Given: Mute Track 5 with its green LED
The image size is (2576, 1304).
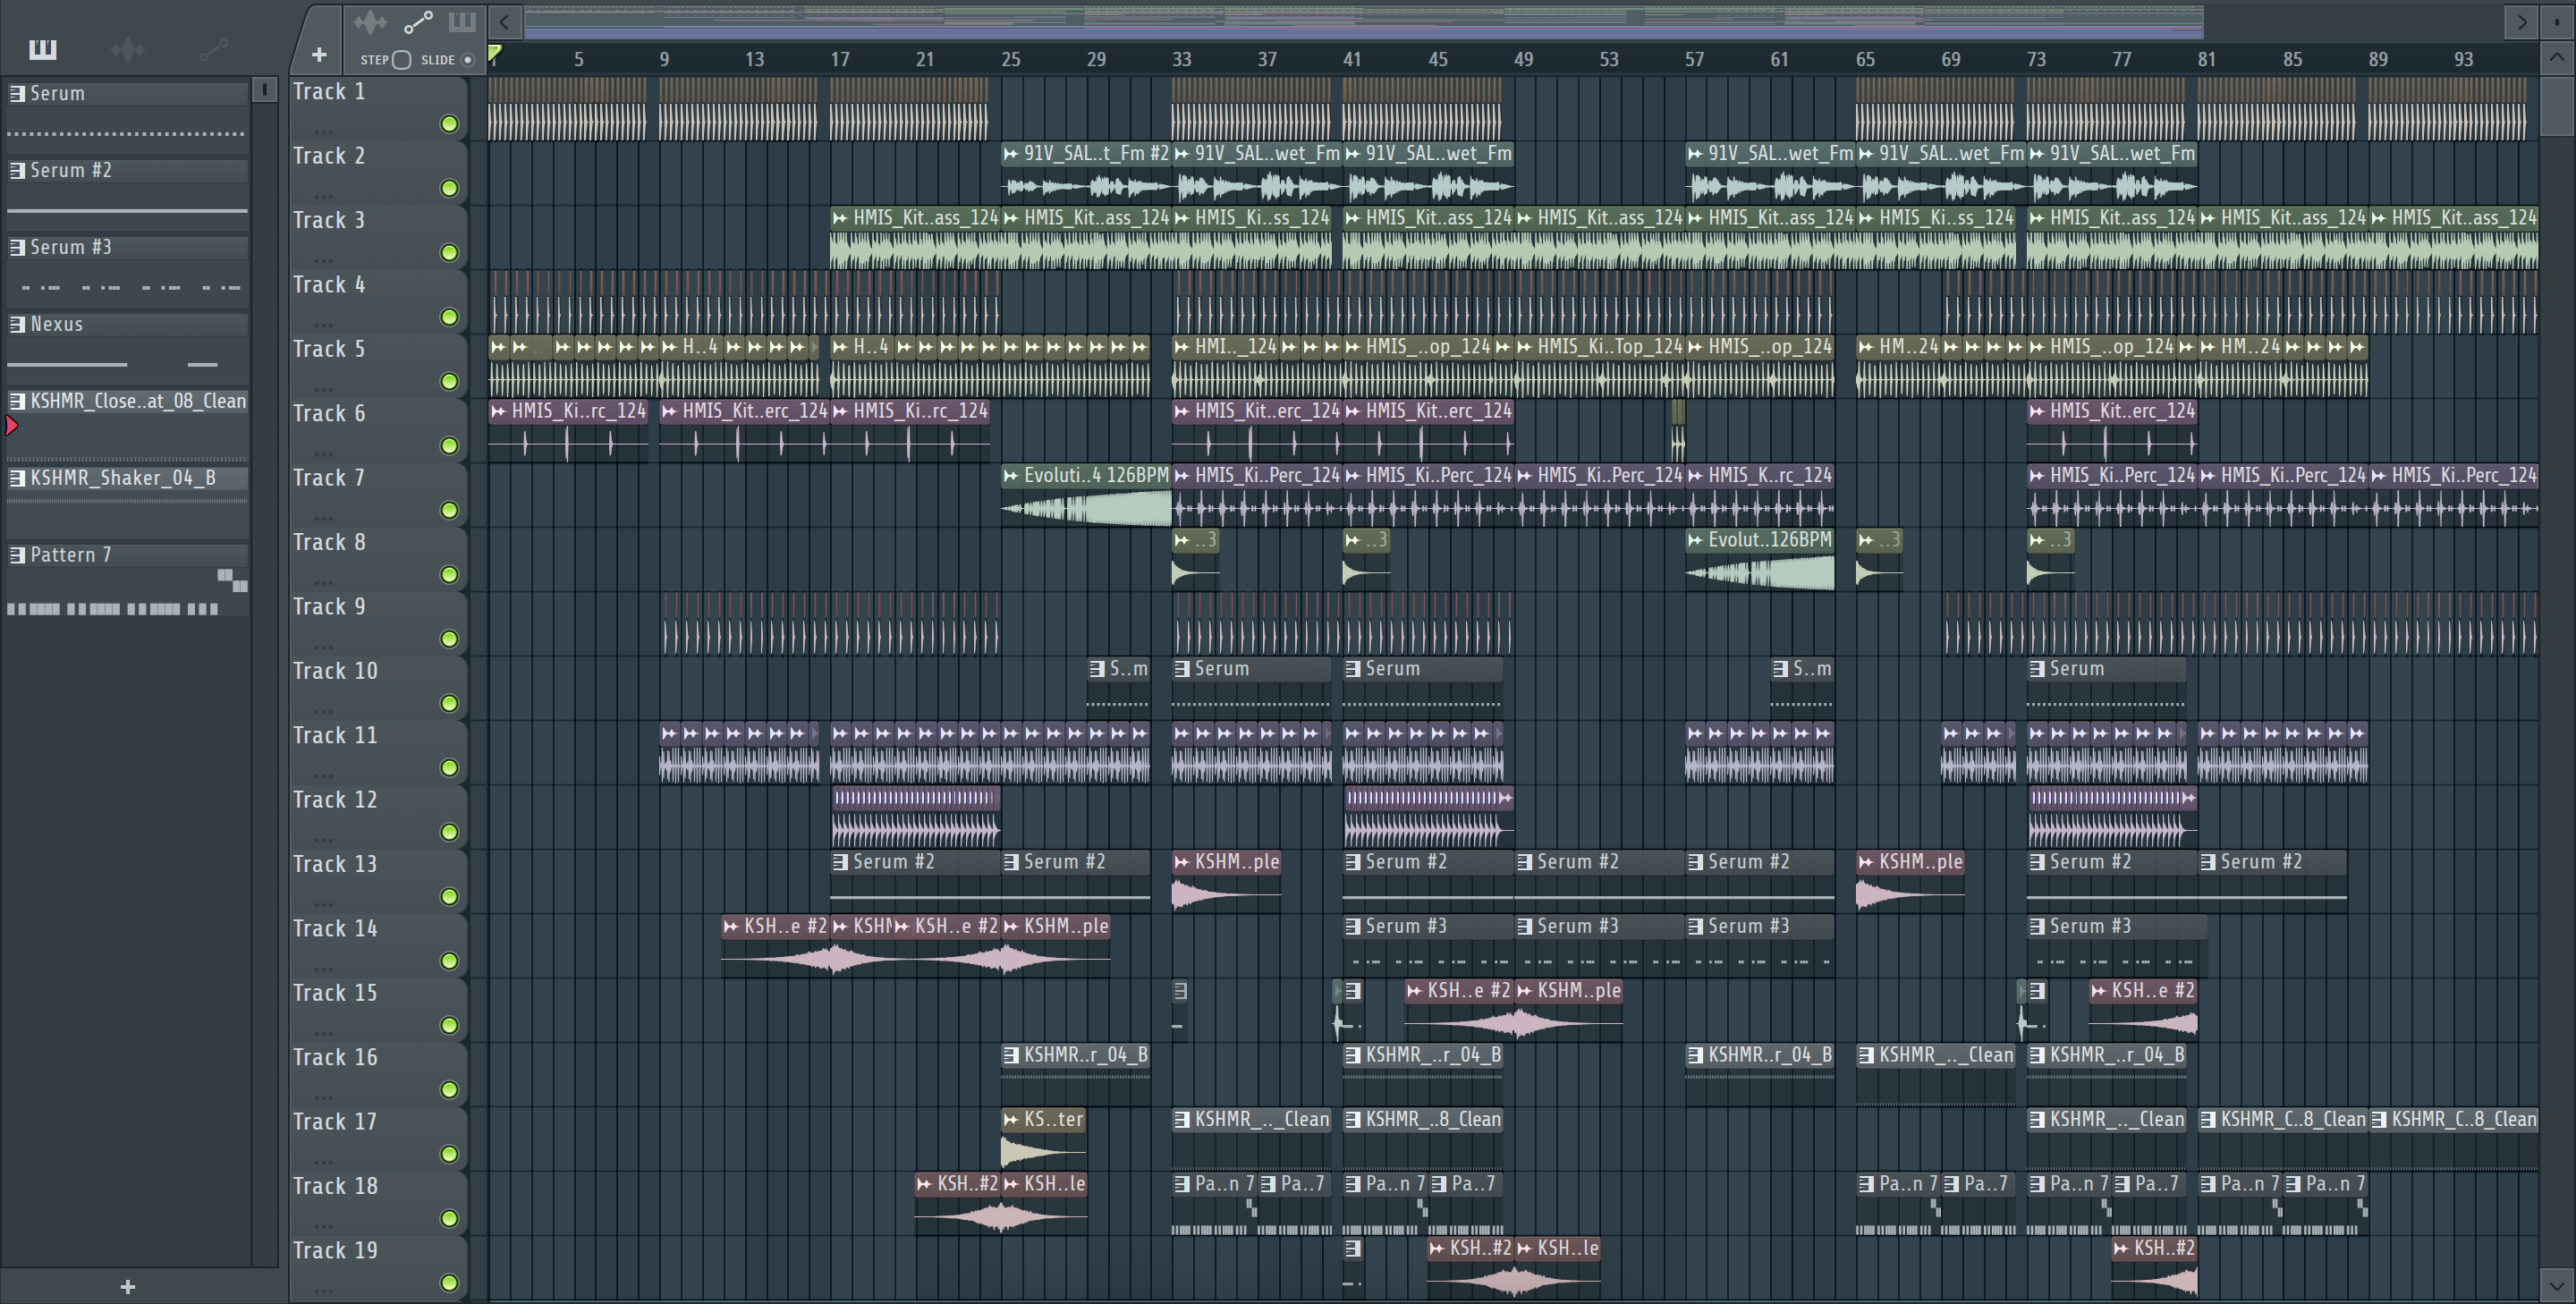Looking at the screenshot, I should 450,382.
